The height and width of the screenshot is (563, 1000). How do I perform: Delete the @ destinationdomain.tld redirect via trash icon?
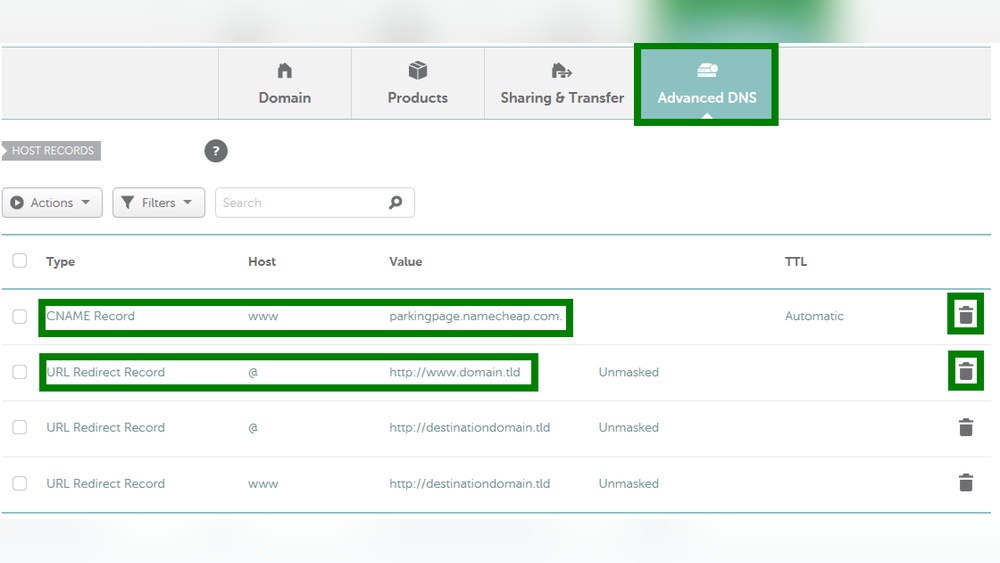tap(966, 427)
